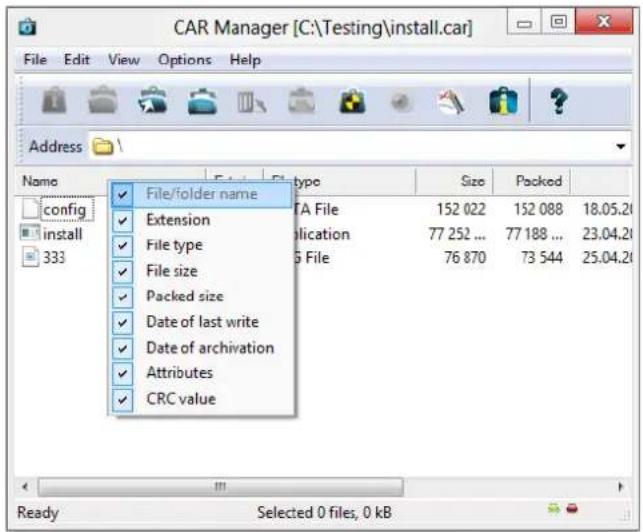Click the bag icon with white arrow
This screenshot has height=532, width=643.
pyautogui.click(x=153, y=100)
